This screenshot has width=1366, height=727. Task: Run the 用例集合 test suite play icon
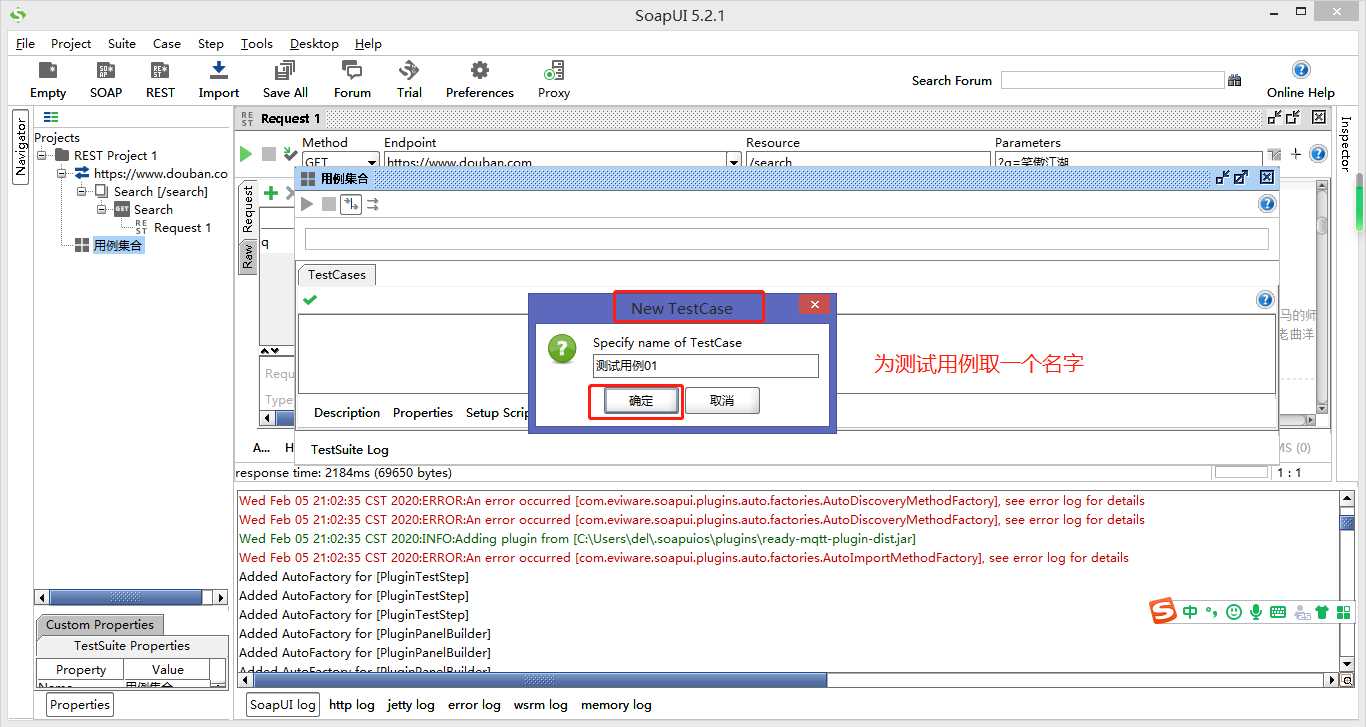click(307, 204)
